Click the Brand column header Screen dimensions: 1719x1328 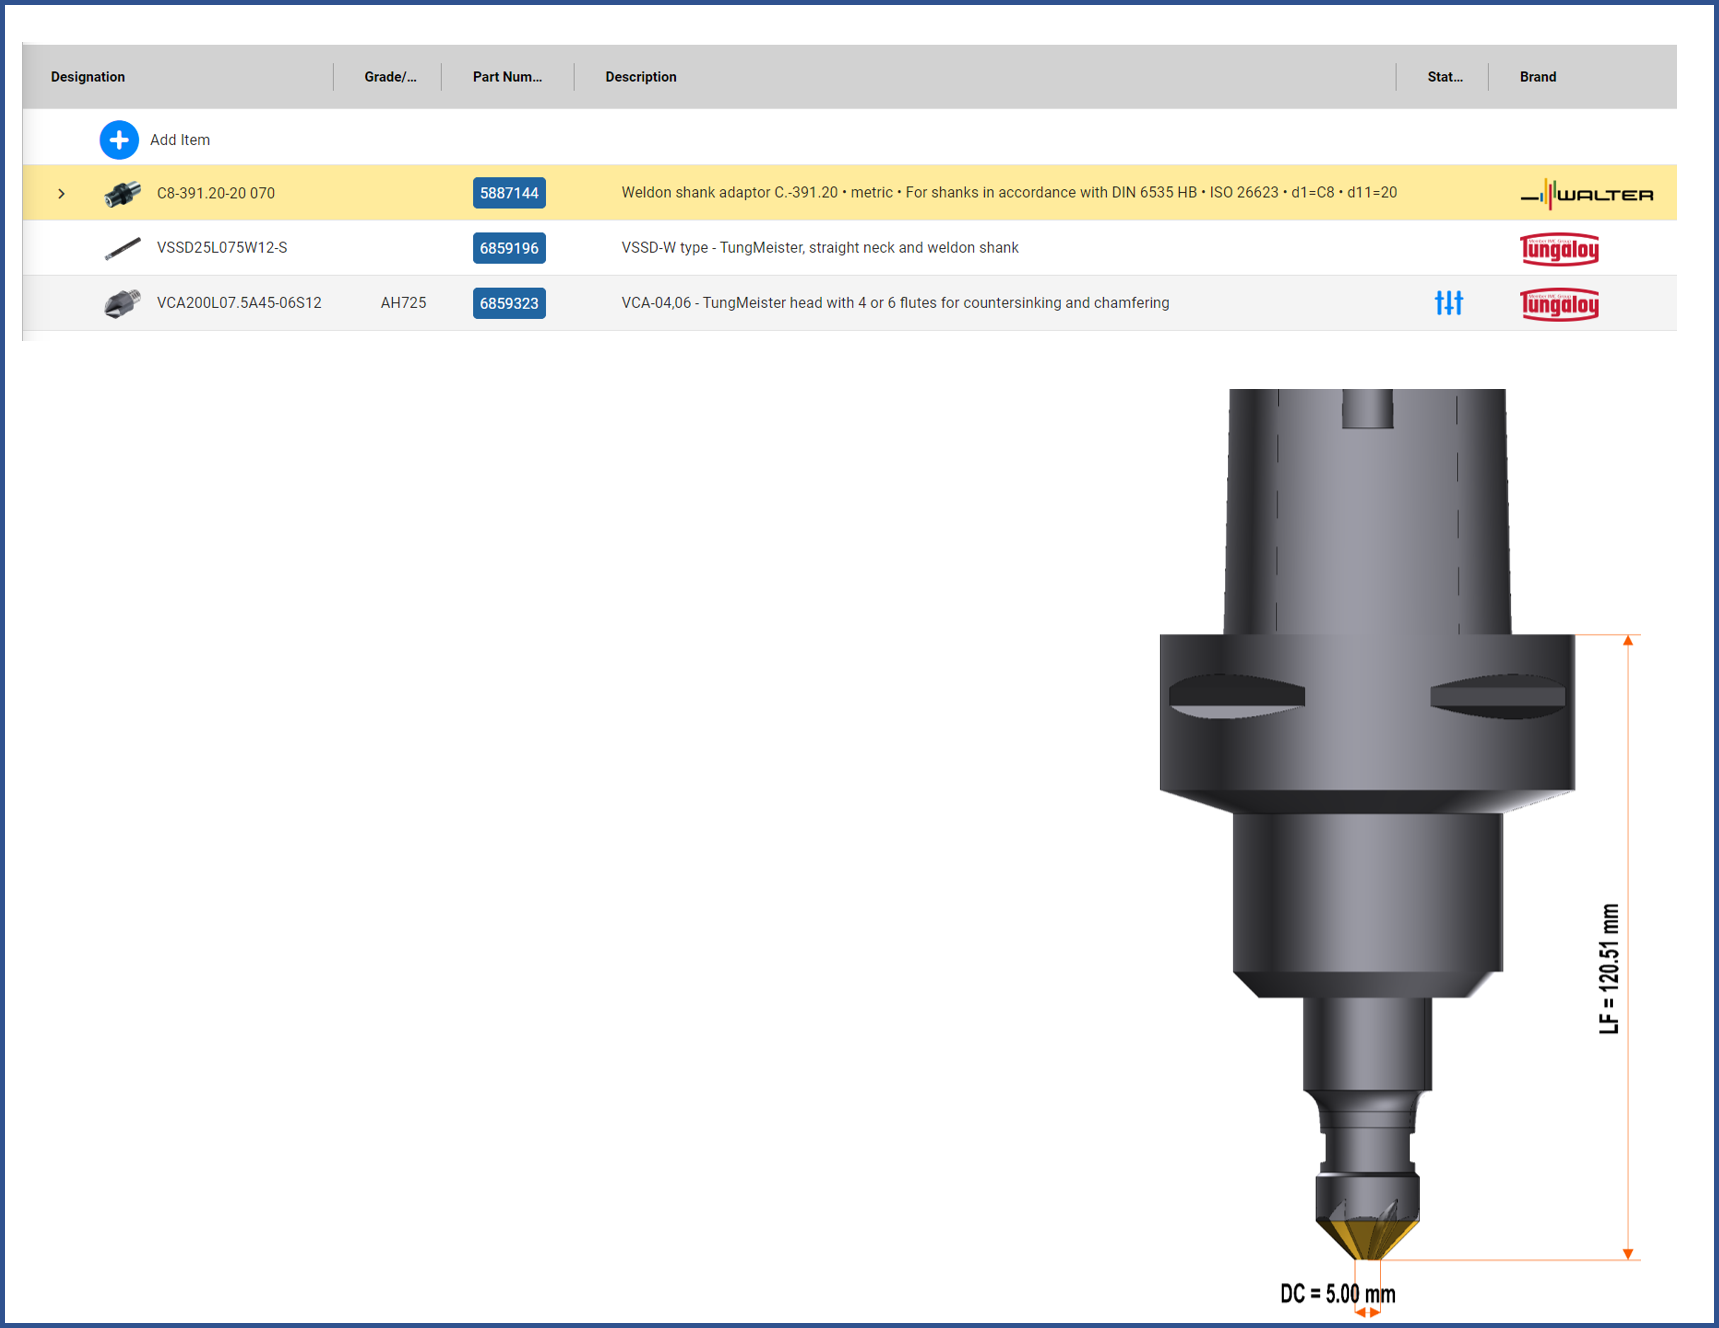coord(1537,77)
